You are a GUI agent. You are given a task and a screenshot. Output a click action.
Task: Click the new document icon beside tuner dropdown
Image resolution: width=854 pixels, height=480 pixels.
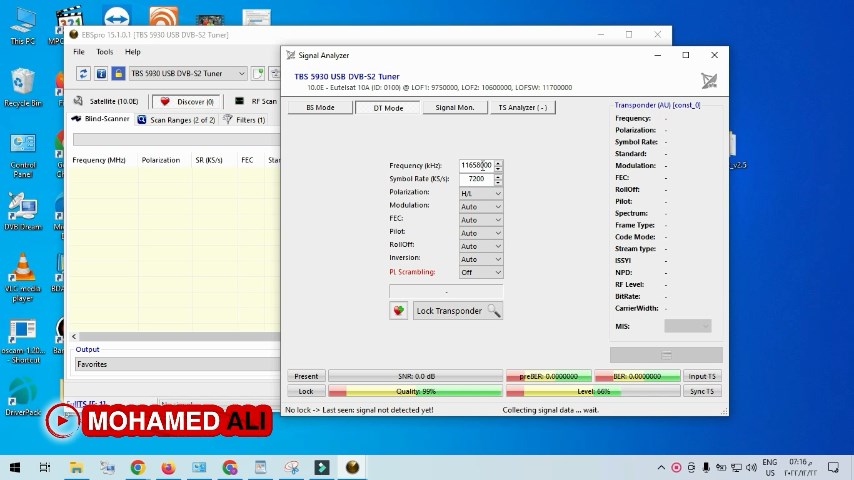pos(258,74)
